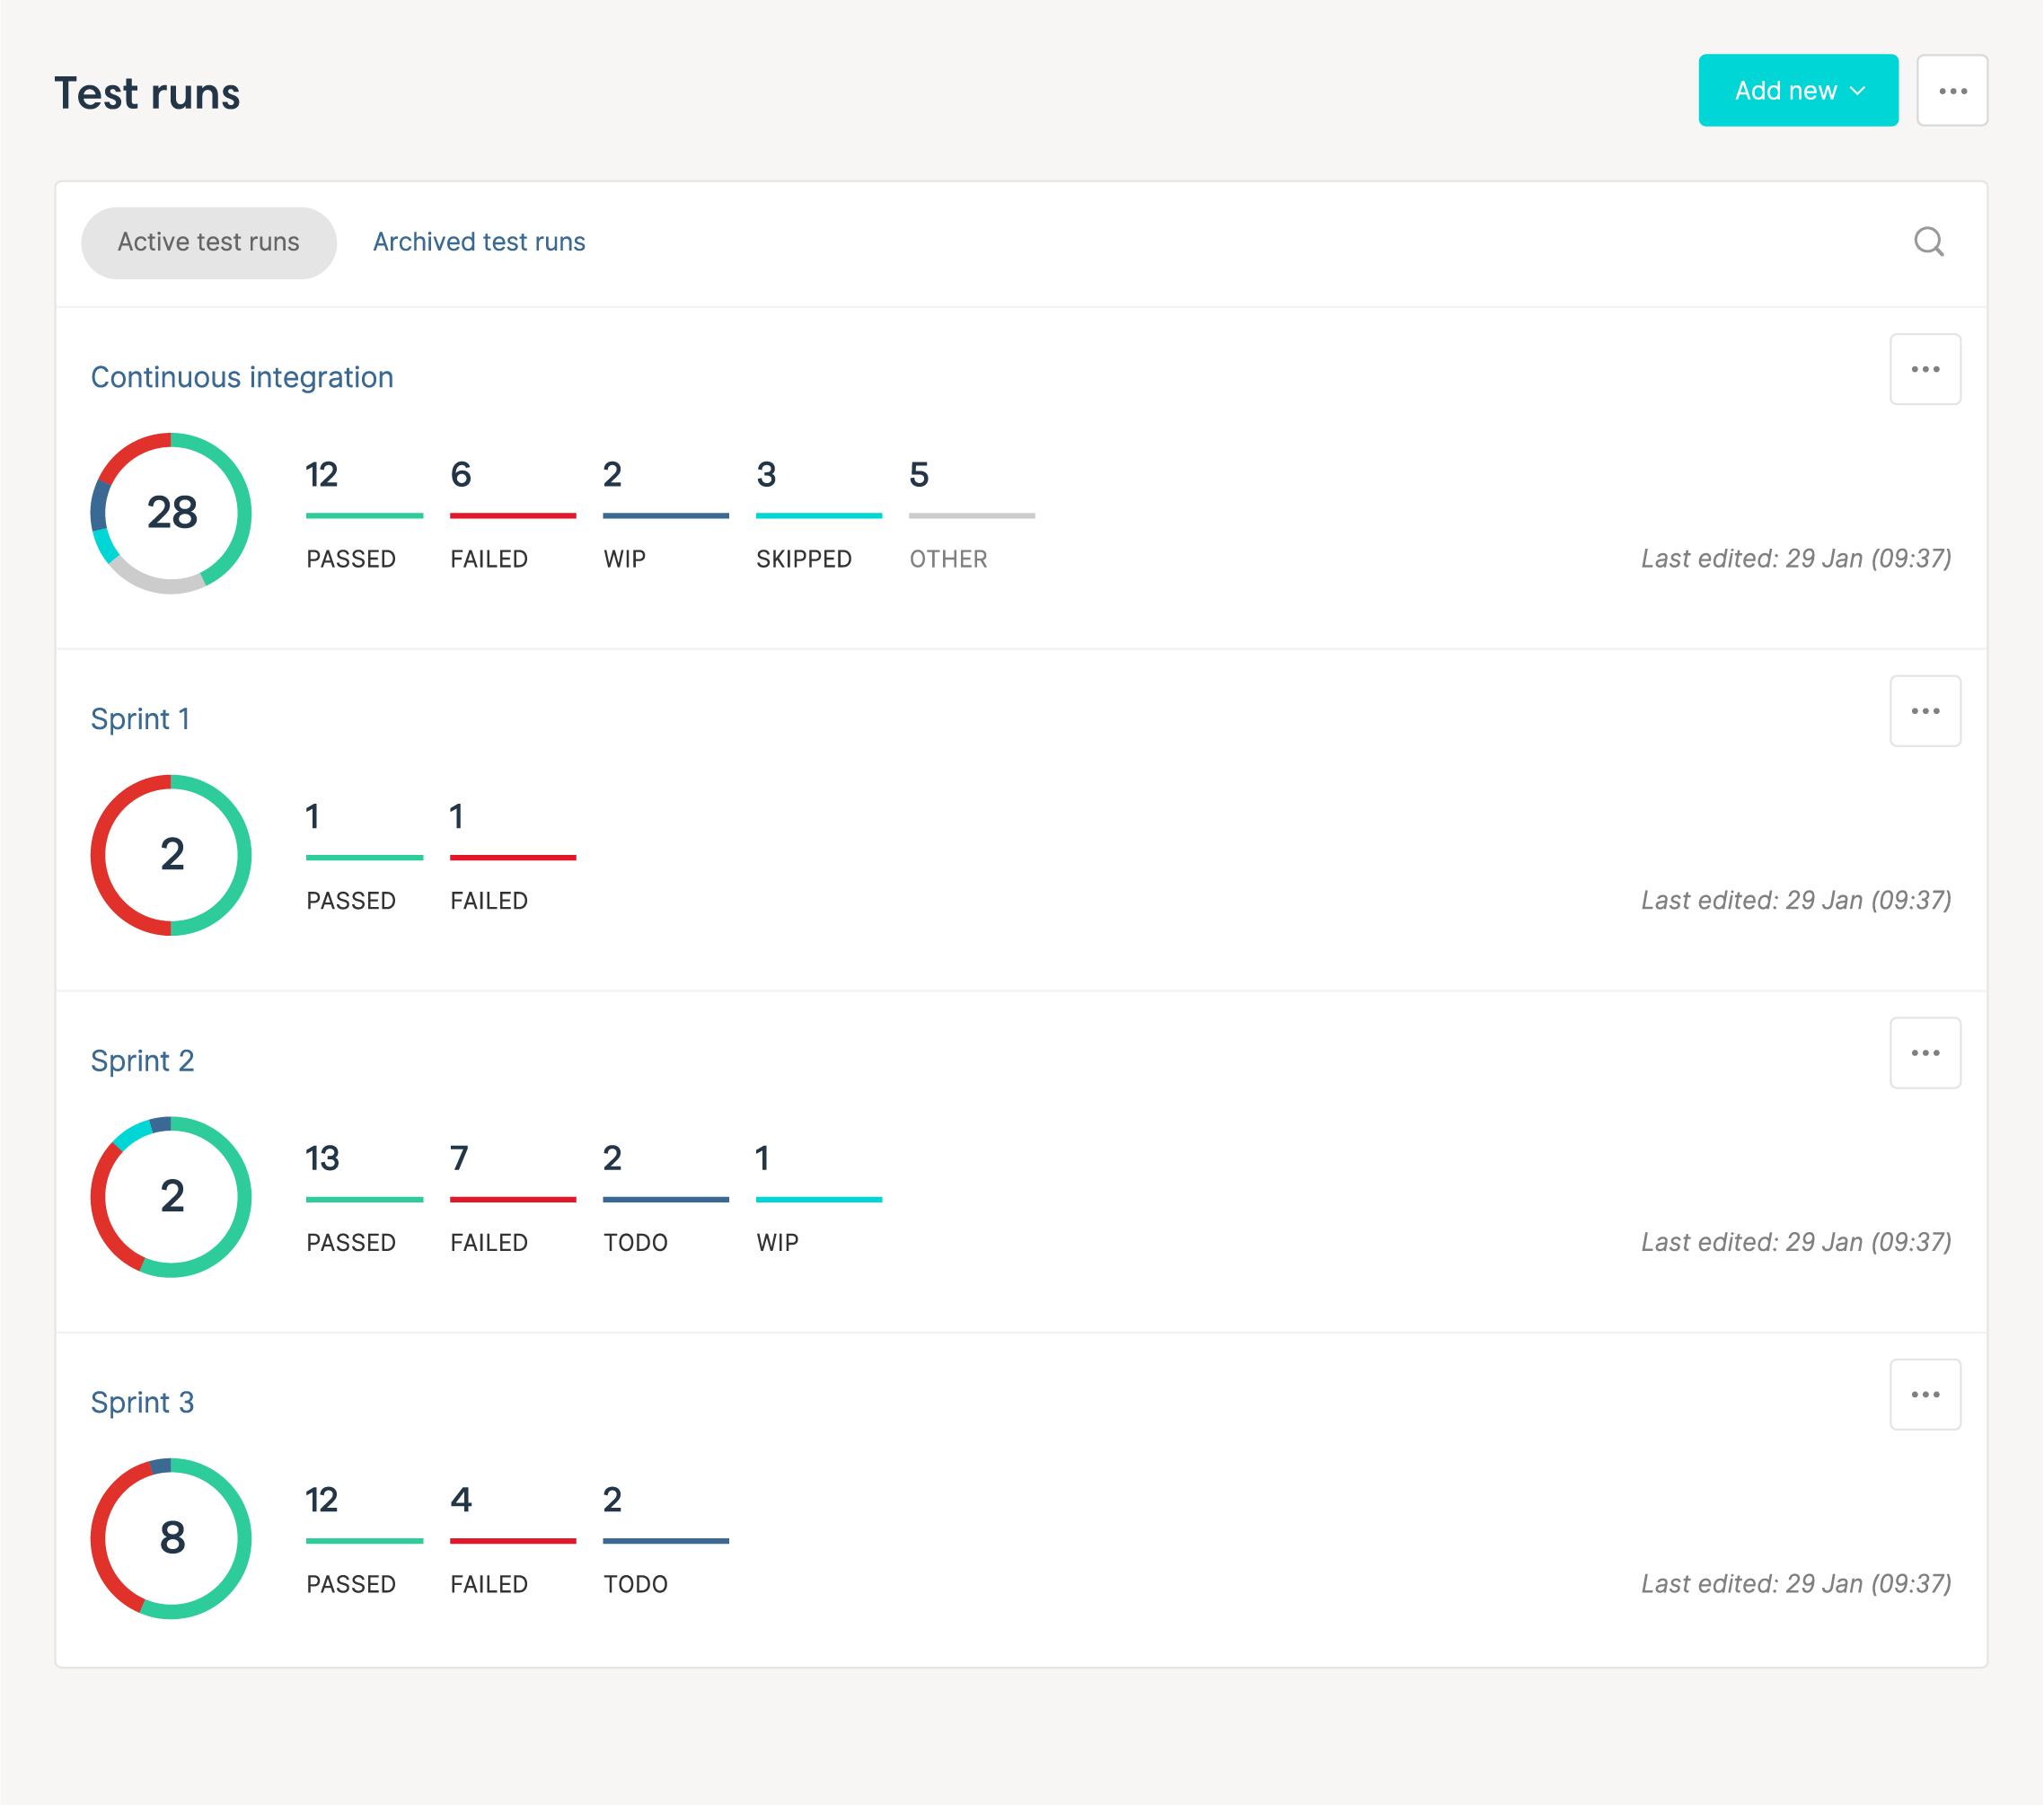Switch to Archived test runs tab
The width and height of the screenshot is (2044, 1805).
[479, 243]
